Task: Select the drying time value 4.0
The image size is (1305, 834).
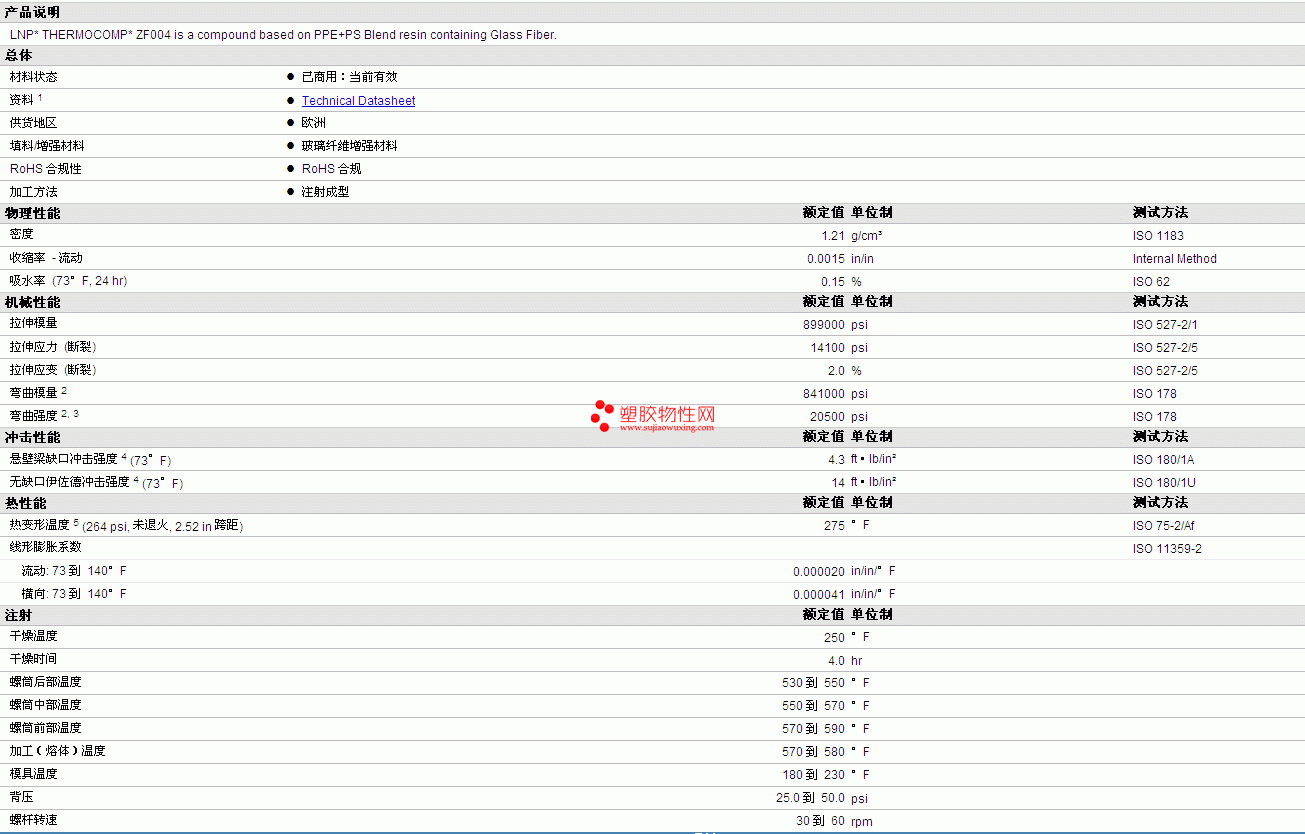Action: pyautogui.click(x=837, y=661)
